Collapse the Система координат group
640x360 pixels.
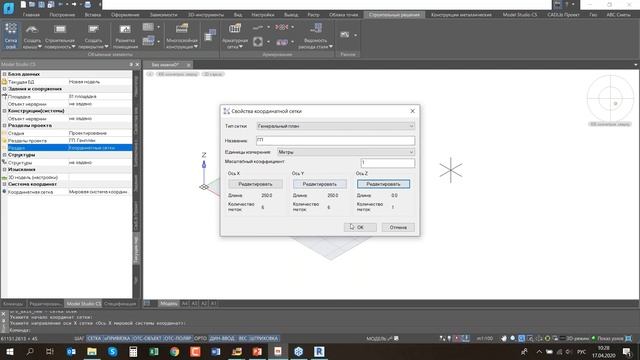4,184
